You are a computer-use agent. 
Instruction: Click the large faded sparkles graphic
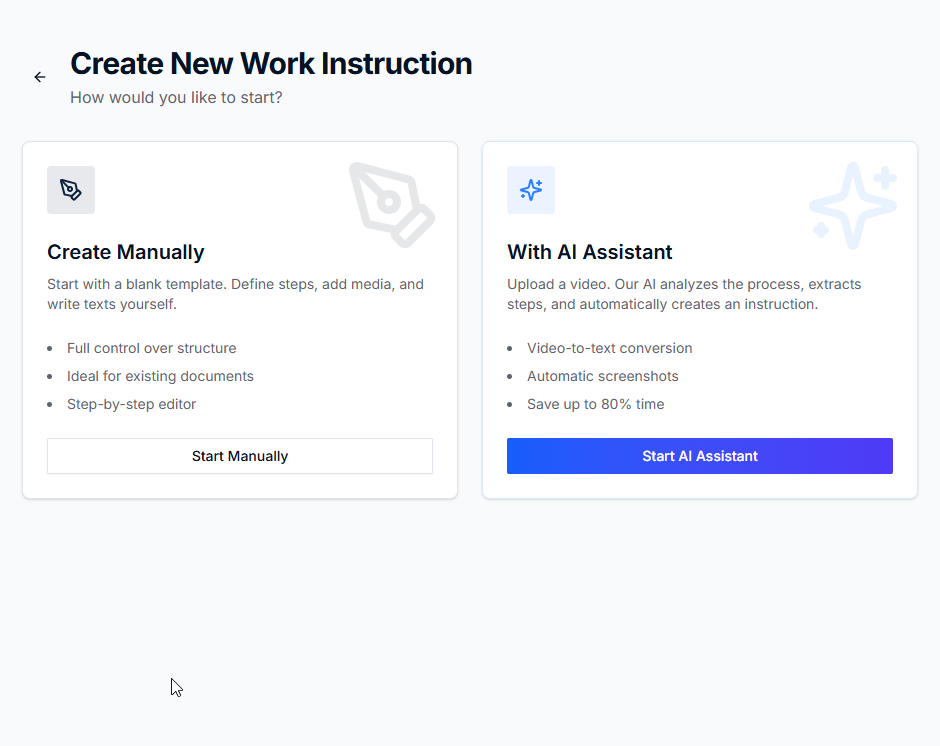click(853, 204)
